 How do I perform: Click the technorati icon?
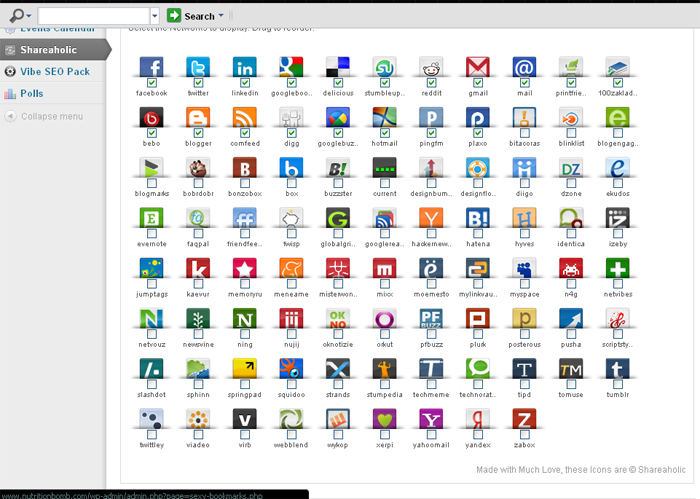(x=478, y=369)
